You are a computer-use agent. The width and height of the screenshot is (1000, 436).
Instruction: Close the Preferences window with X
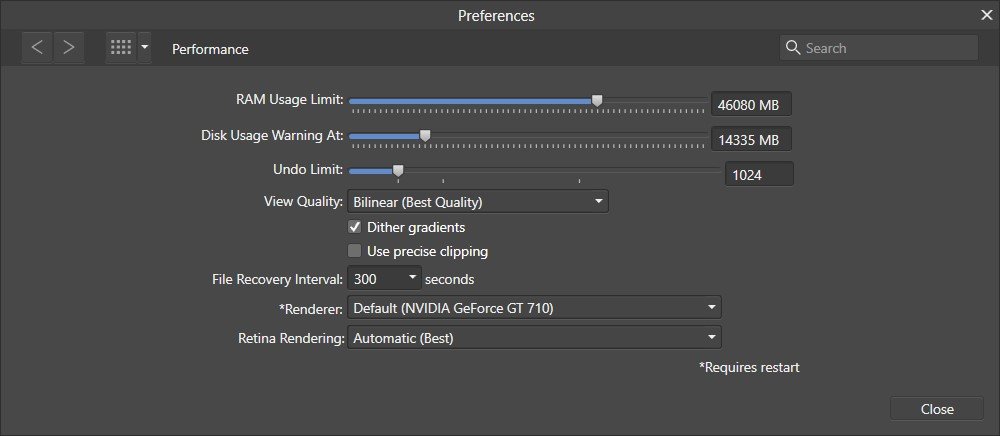[x=986, y=15]
